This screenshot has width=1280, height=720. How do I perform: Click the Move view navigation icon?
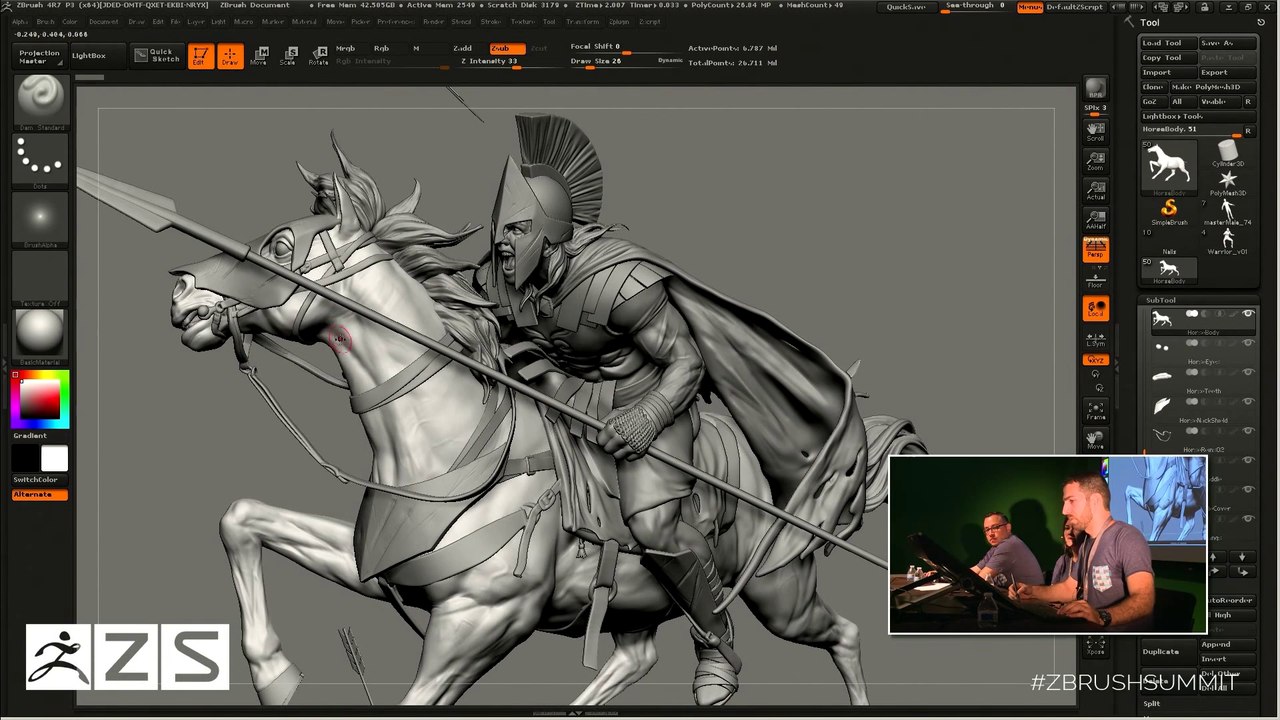click(x=1096, y=440)
